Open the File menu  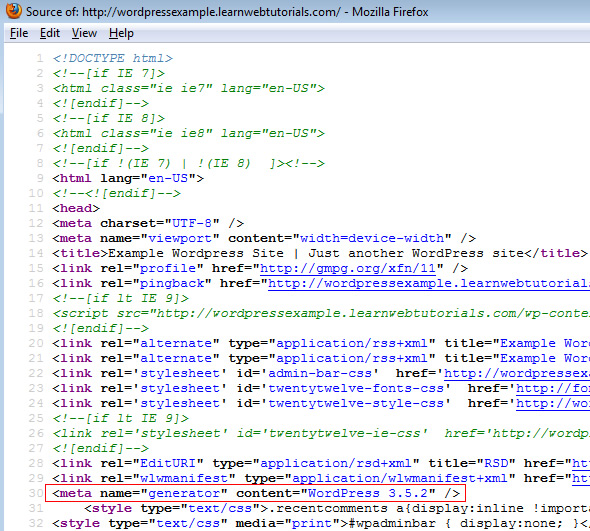19,33
